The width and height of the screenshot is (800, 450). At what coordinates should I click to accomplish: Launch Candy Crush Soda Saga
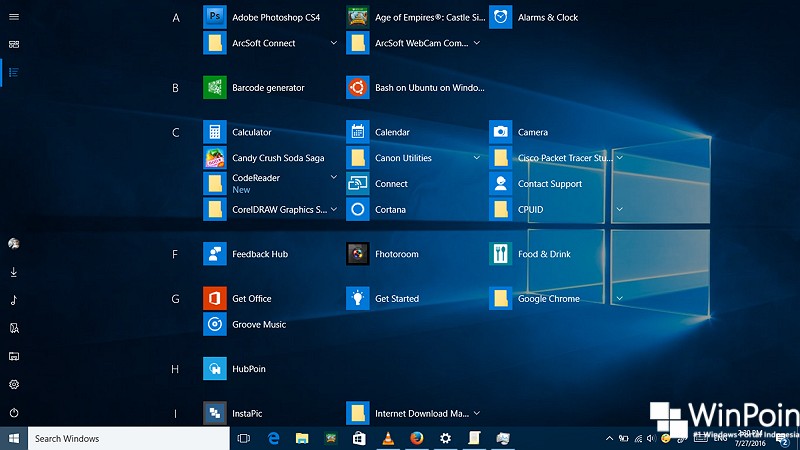(x=265, y=158)
